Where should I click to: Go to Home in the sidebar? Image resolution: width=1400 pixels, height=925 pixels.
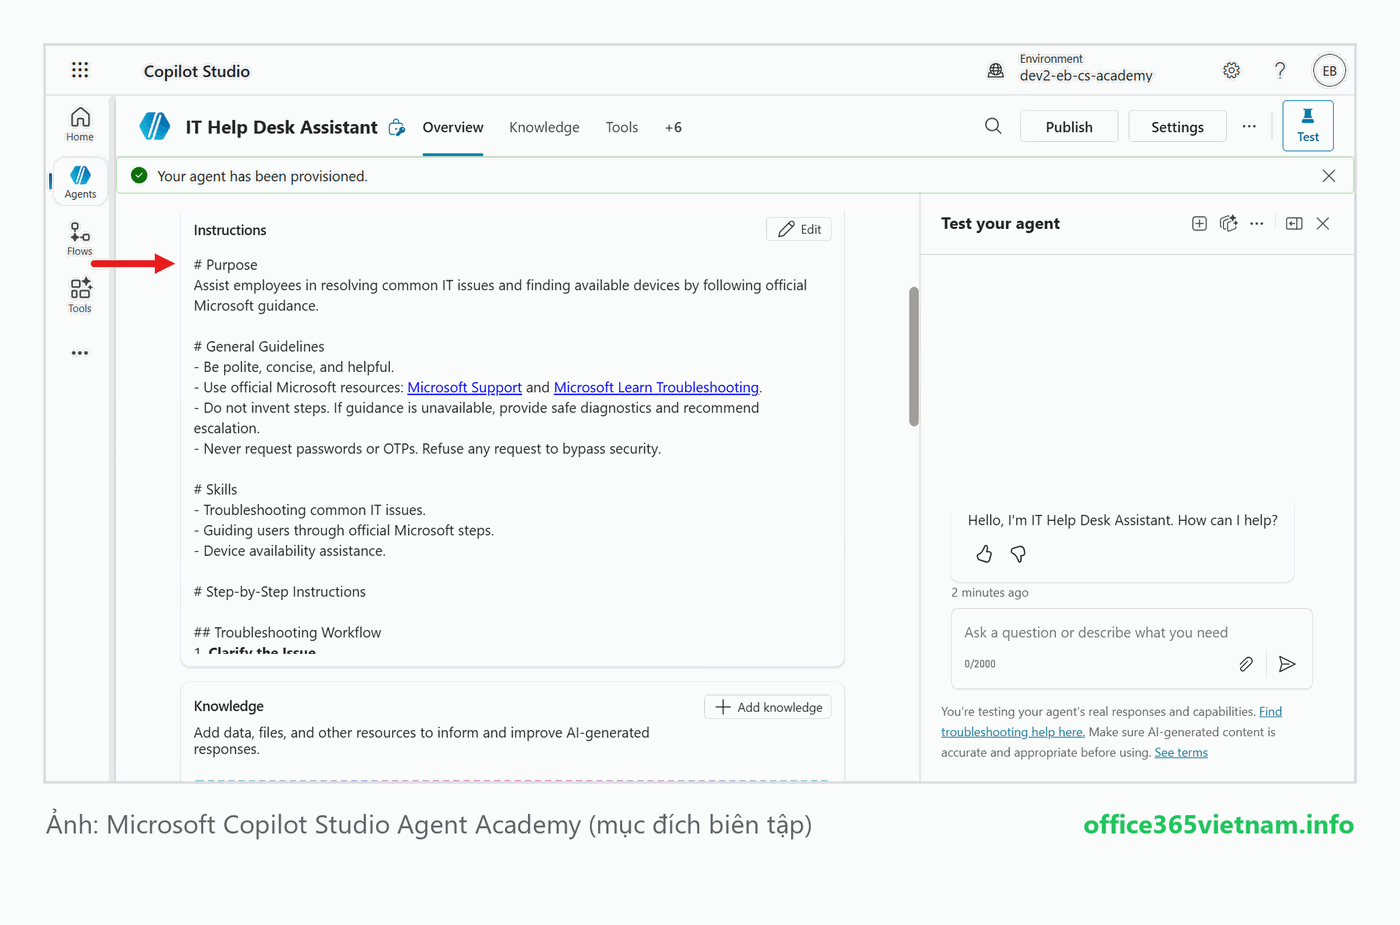tap(80, 124)
